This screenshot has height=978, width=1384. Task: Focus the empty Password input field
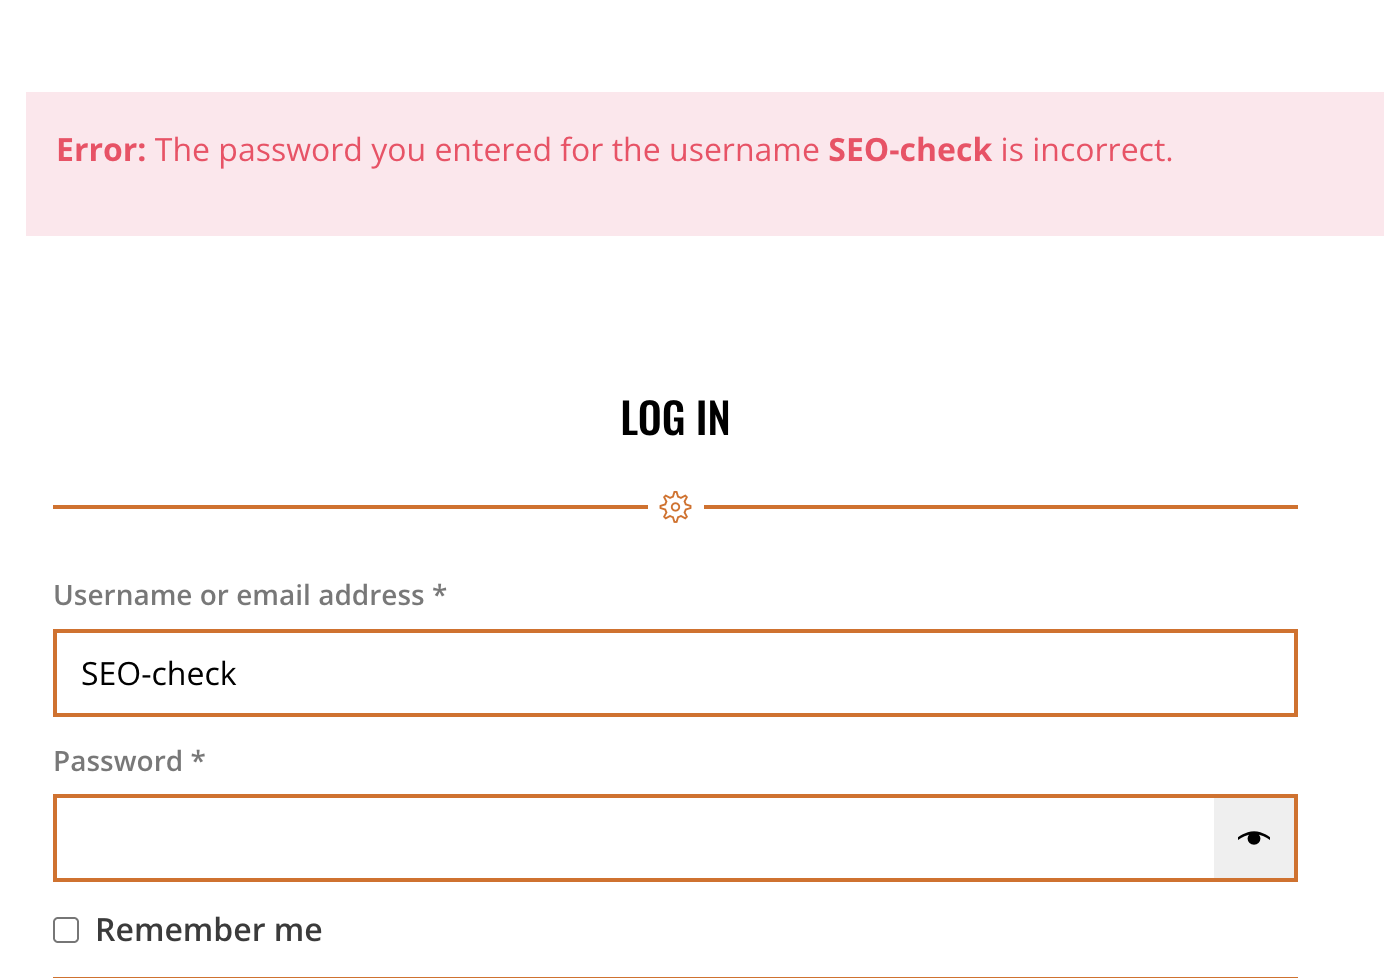coord(634,838)
